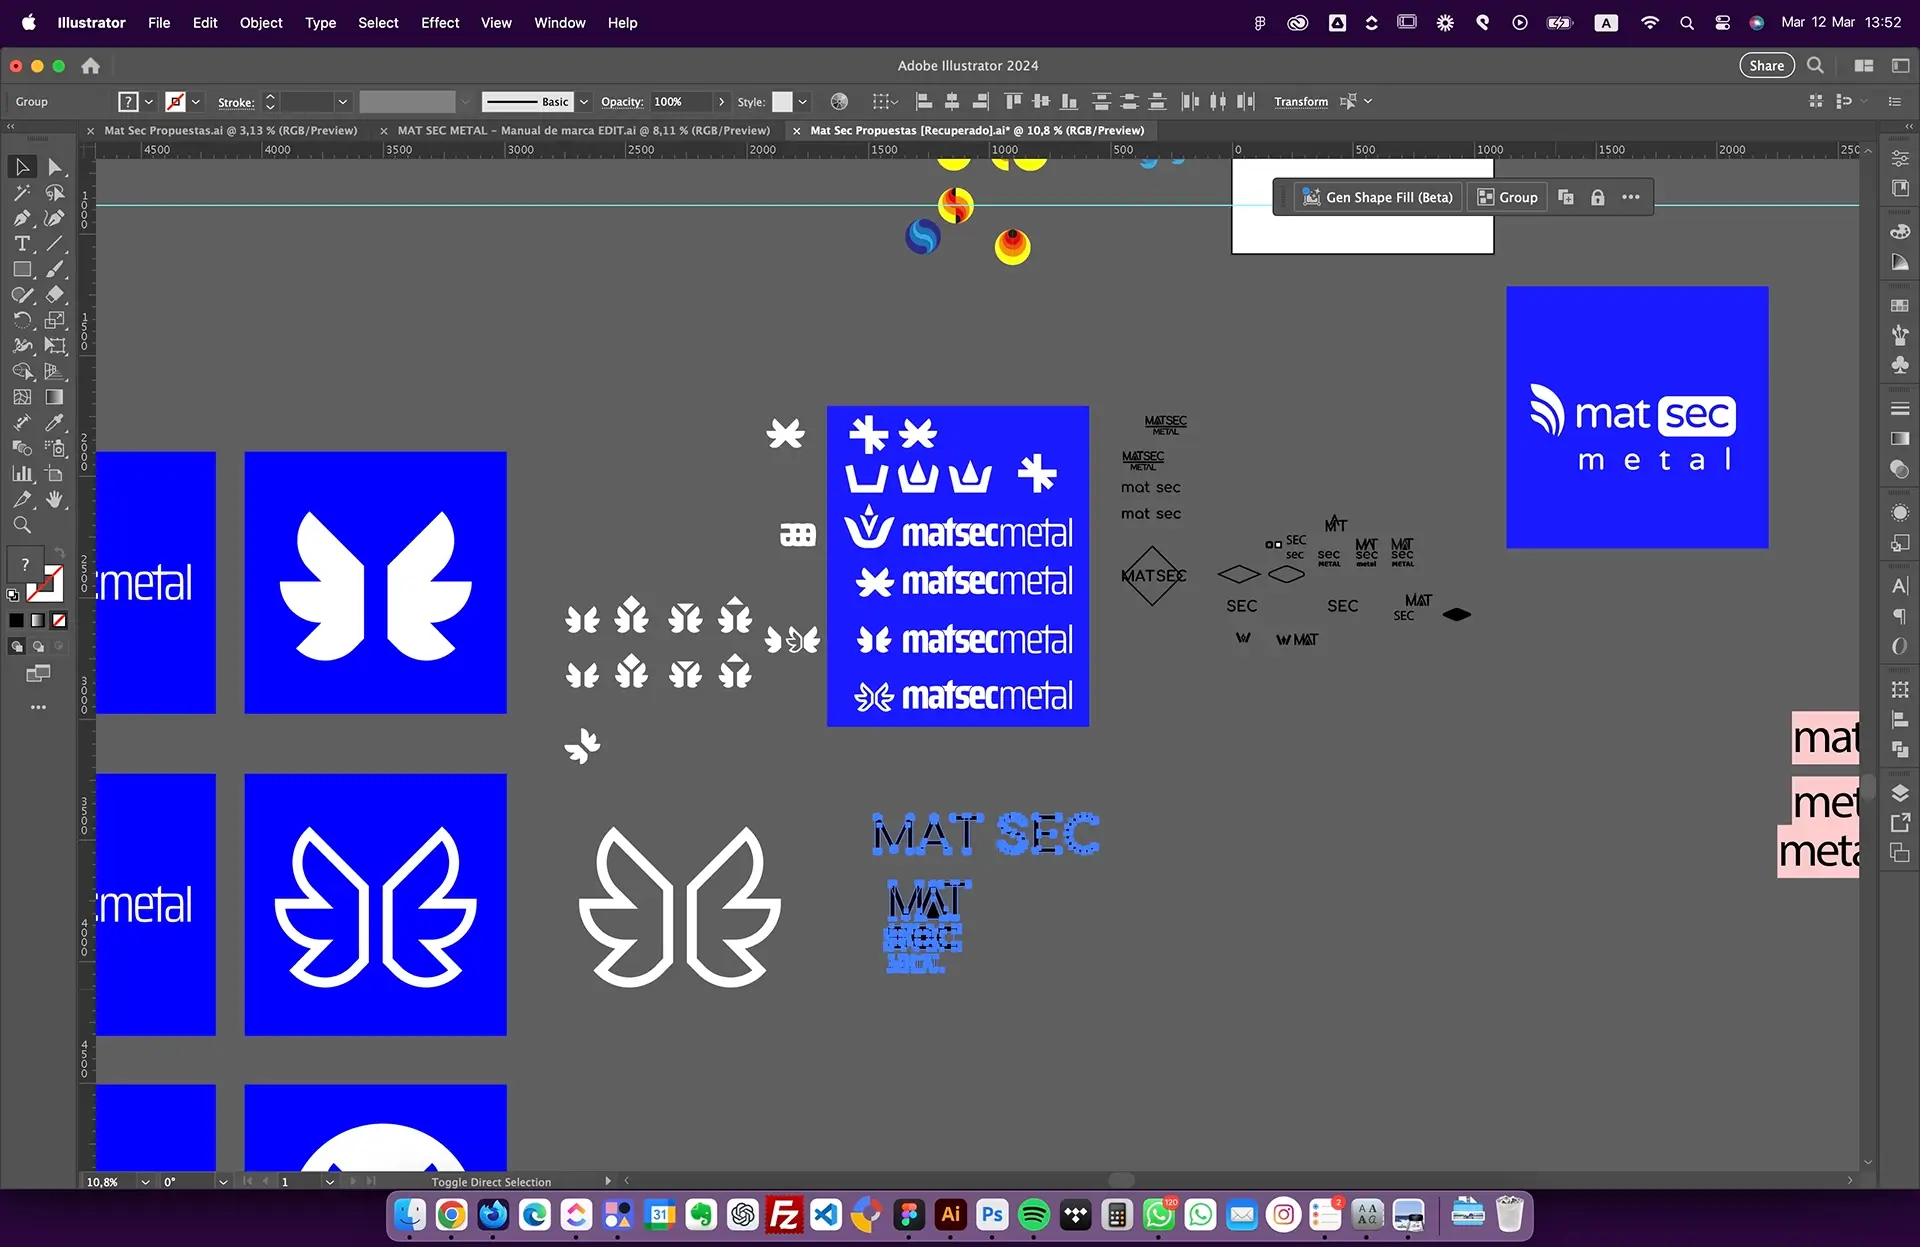The height and width of the screenshot is (1247, 1920).
Task: Select the Selection tool (black arrow)
Action: point(22,167)
